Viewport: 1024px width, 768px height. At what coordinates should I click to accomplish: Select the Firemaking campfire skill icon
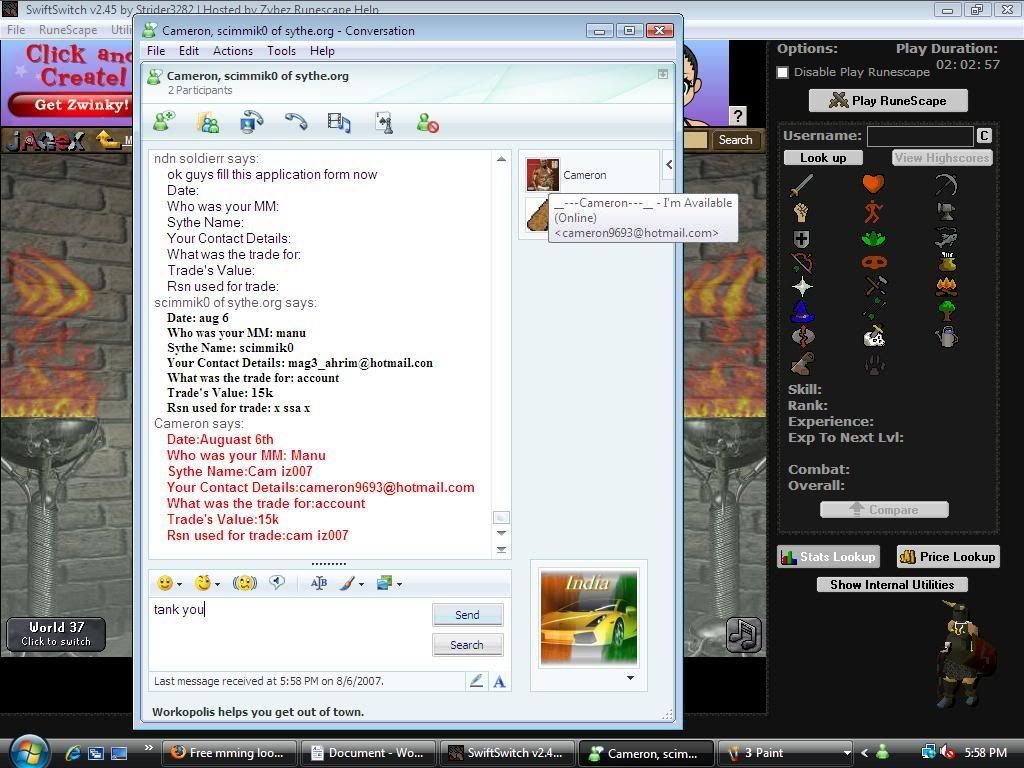coord(946,286)
